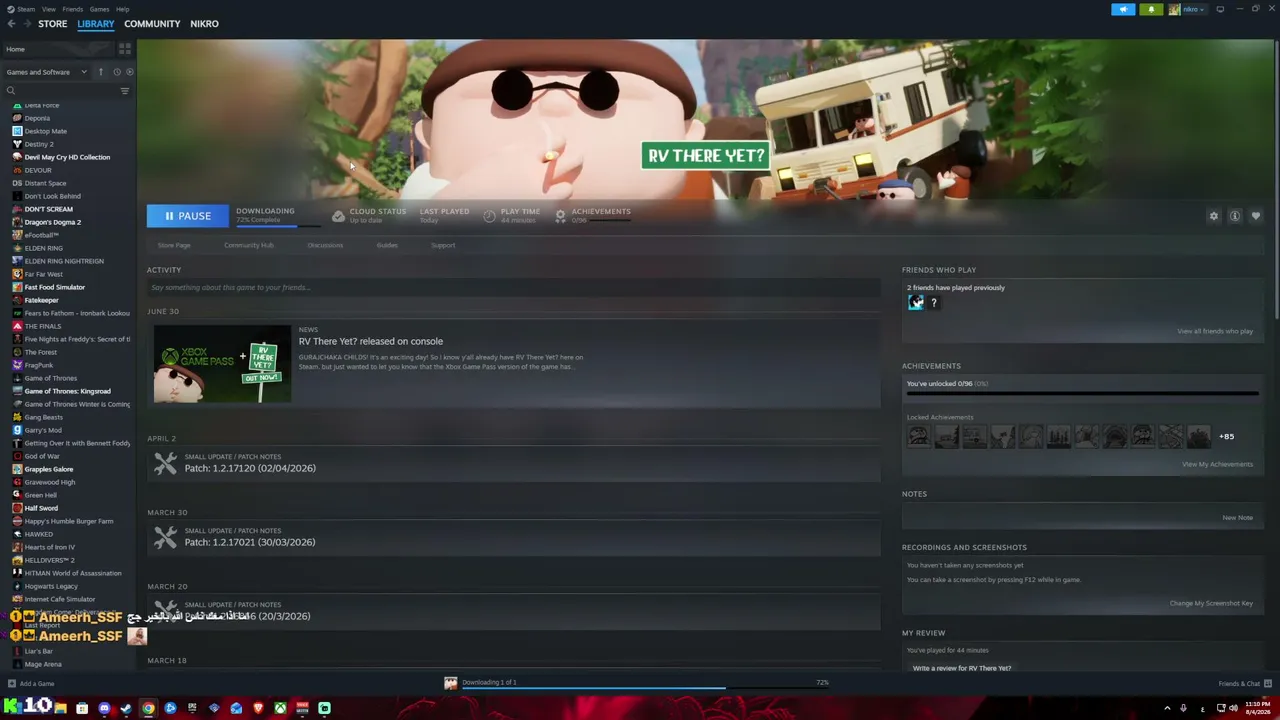Show the game info details icon
The image size is (1280, 720).
(x=1235, y=216)
